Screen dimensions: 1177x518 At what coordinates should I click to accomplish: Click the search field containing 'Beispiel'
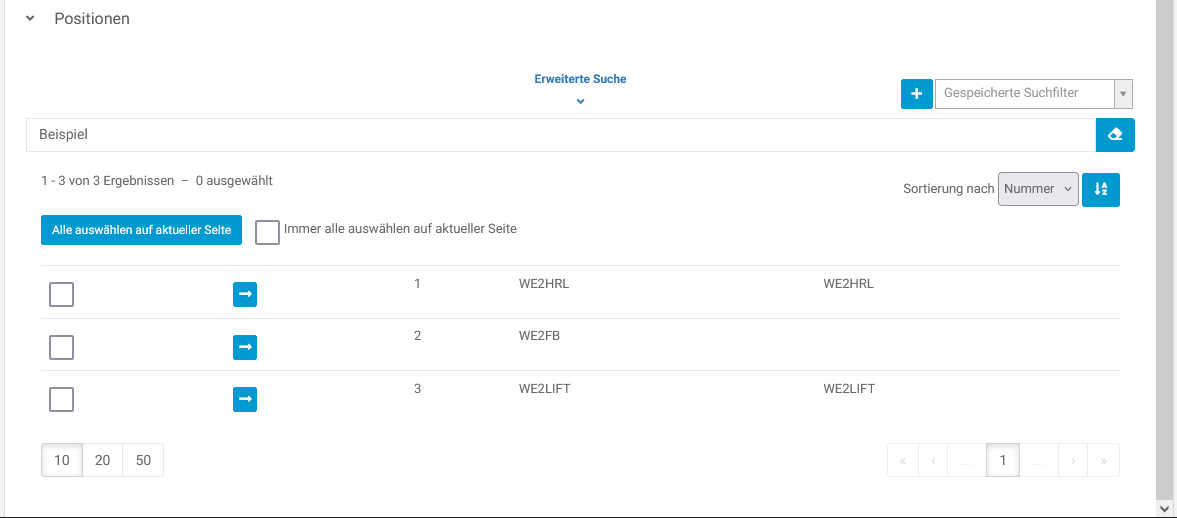tap(560, 135)
